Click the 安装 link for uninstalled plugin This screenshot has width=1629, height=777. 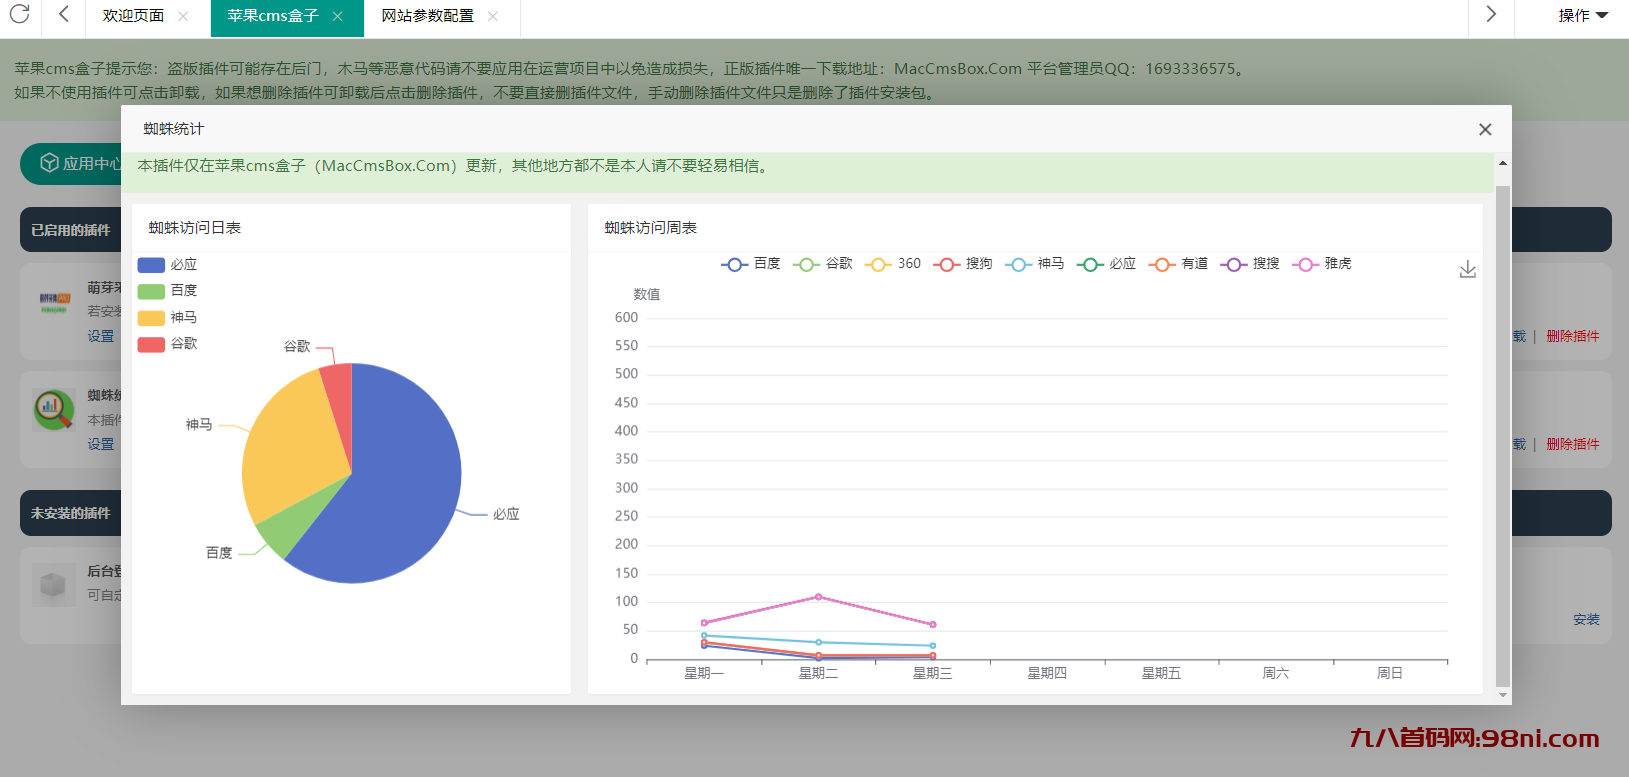coord(1586,620)
